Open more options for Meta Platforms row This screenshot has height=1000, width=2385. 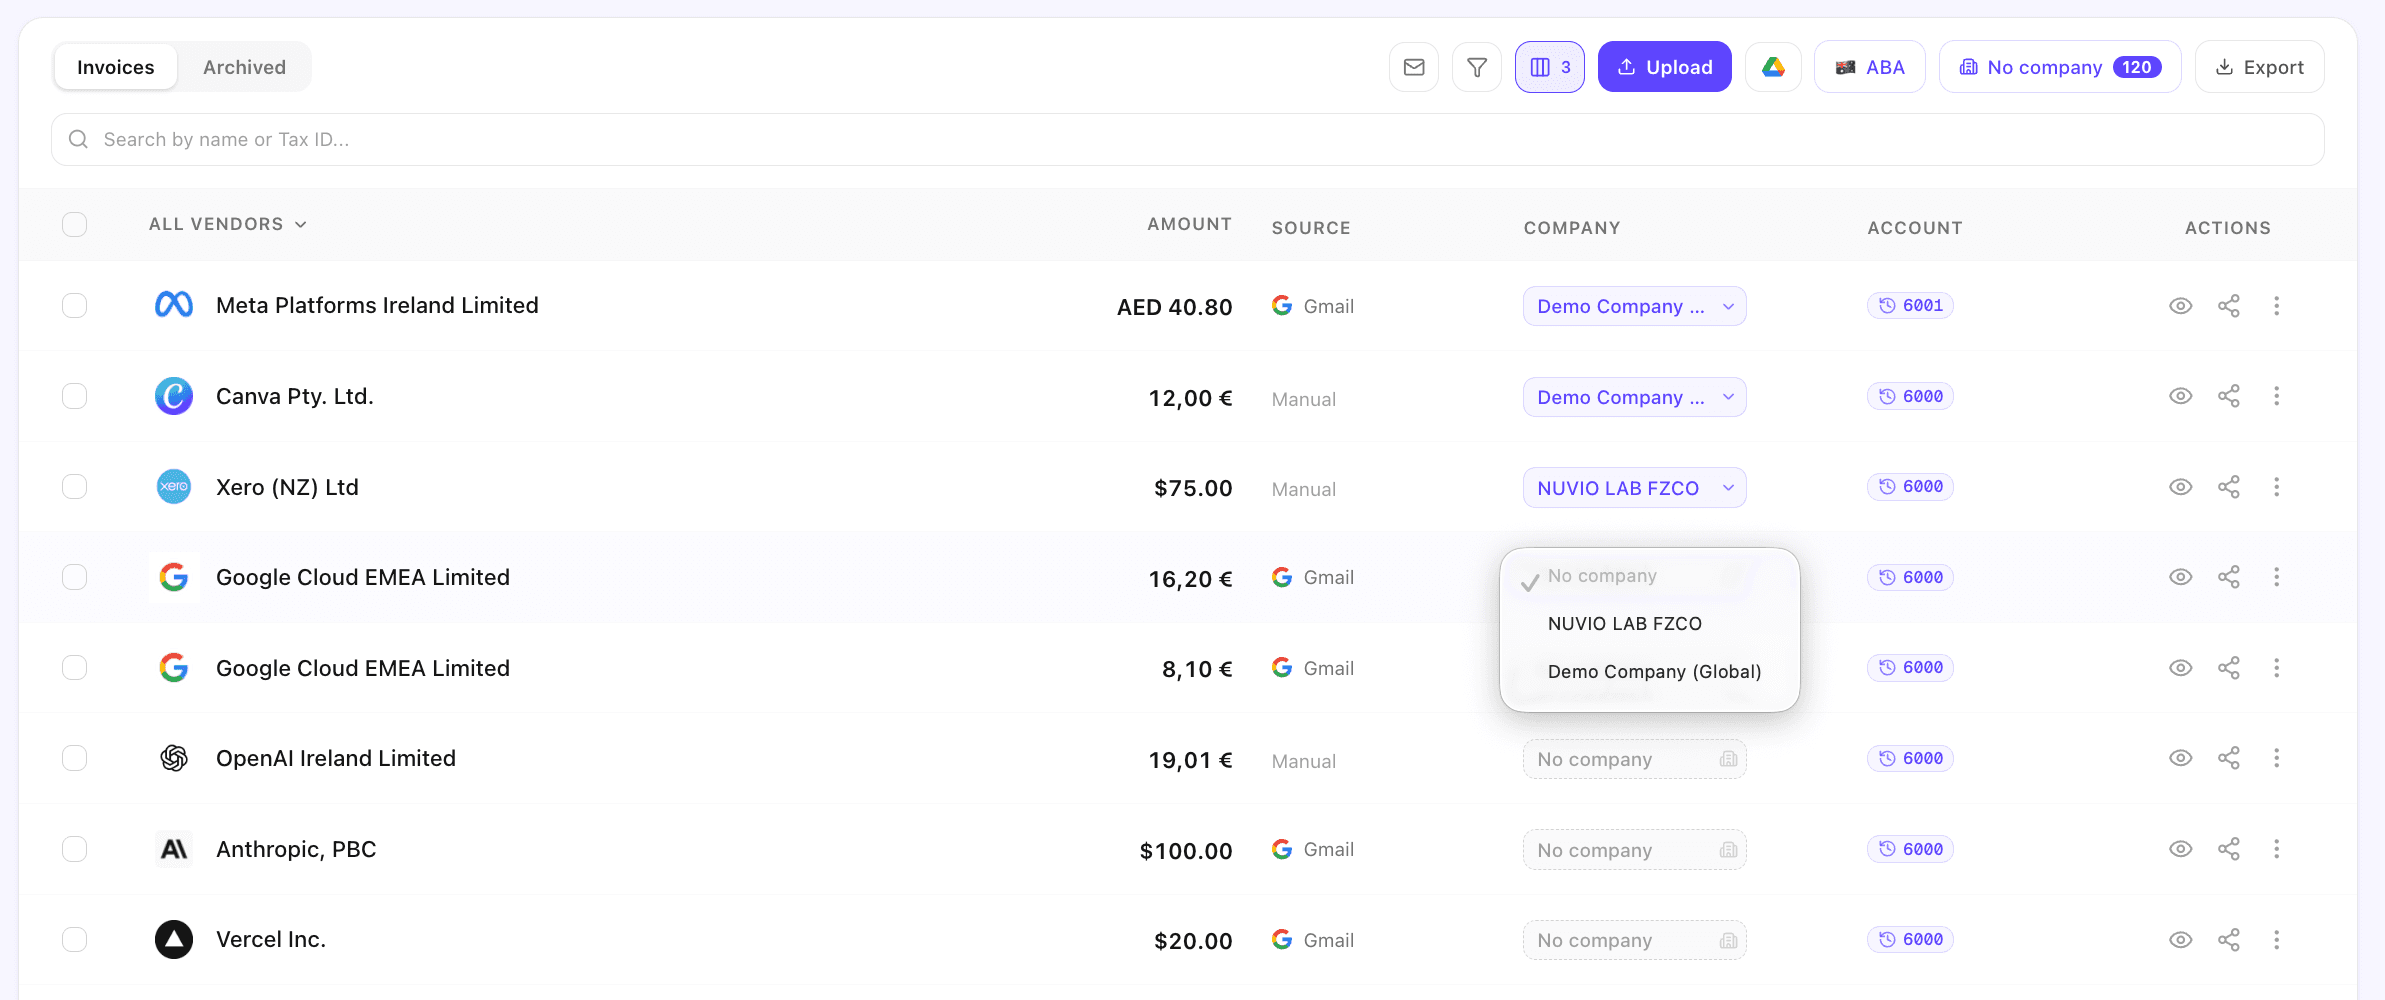point(2277,306)
